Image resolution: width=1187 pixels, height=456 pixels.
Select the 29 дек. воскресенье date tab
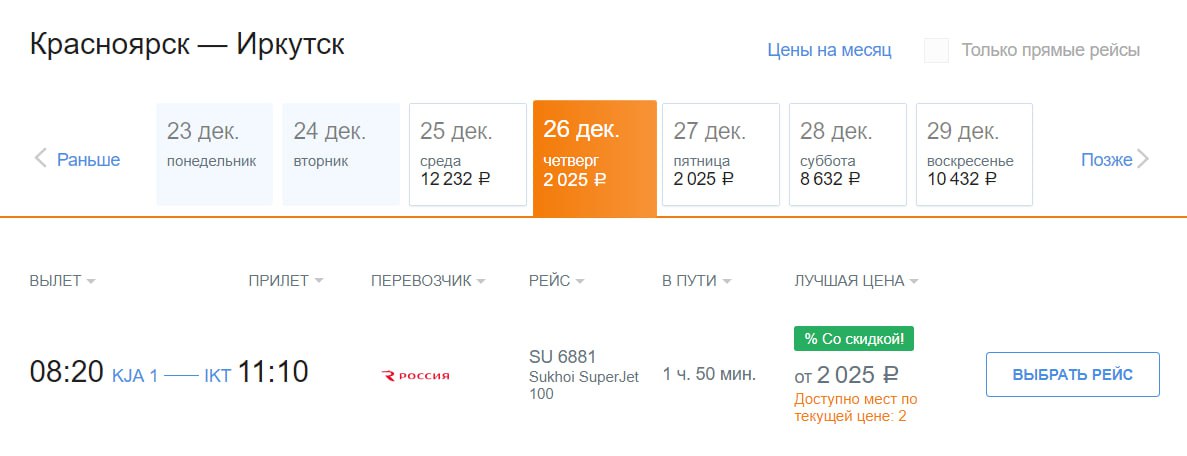pyautogui.click(x=974, y=154)
